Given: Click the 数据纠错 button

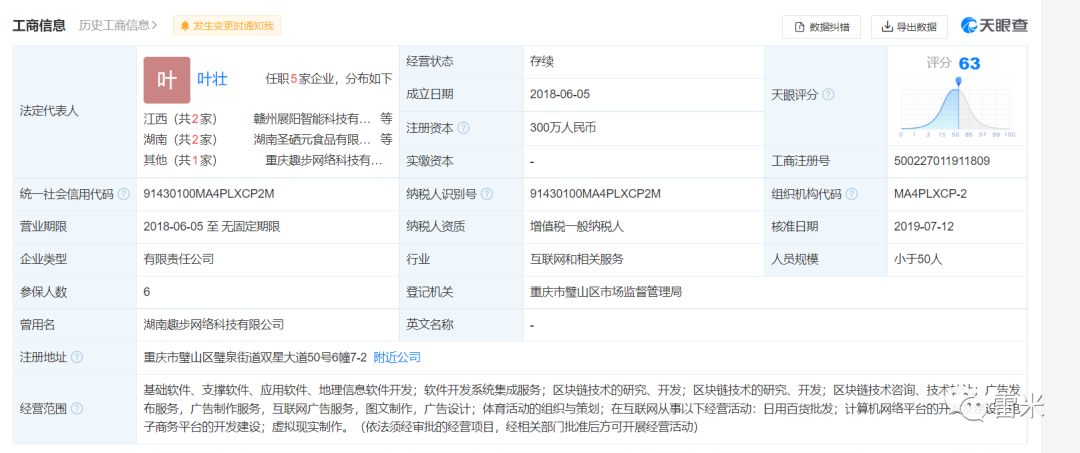Looking at the screenshot, I should (821, 27).
